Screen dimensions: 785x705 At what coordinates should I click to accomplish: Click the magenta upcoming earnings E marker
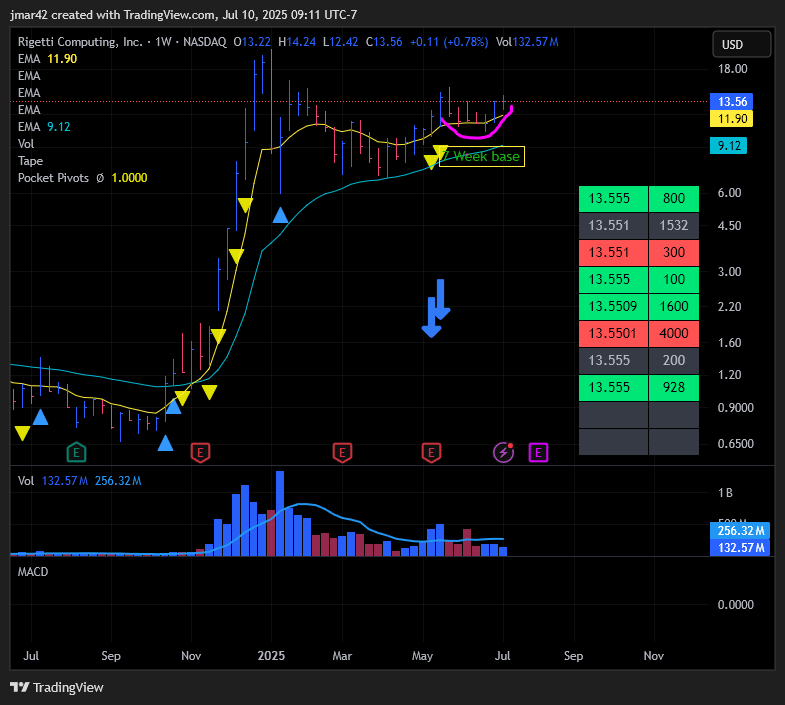pyautogui.click(x=538, y=453)
